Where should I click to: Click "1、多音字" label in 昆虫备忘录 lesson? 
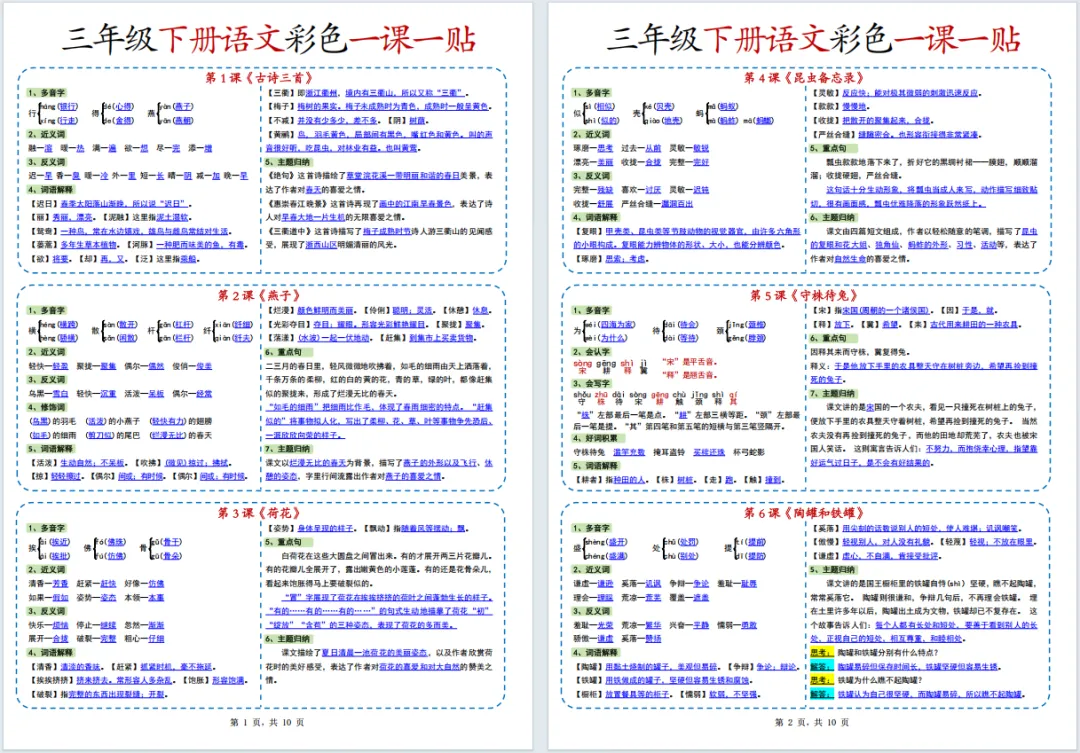pyautogui.click(x=591, y=92)
